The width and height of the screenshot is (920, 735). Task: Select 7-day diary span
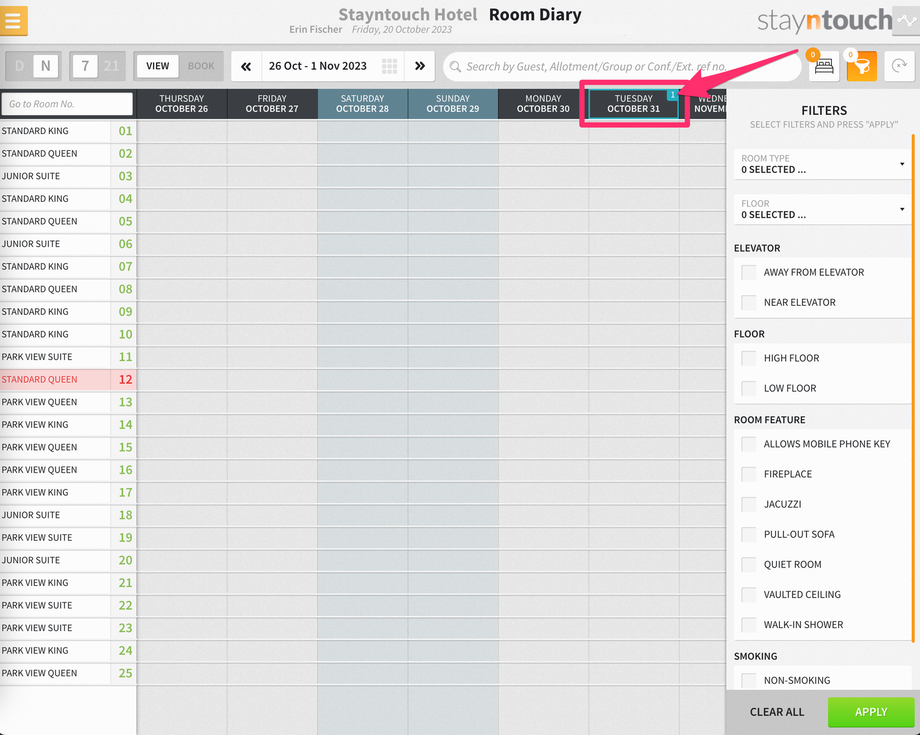click(85, 66)
